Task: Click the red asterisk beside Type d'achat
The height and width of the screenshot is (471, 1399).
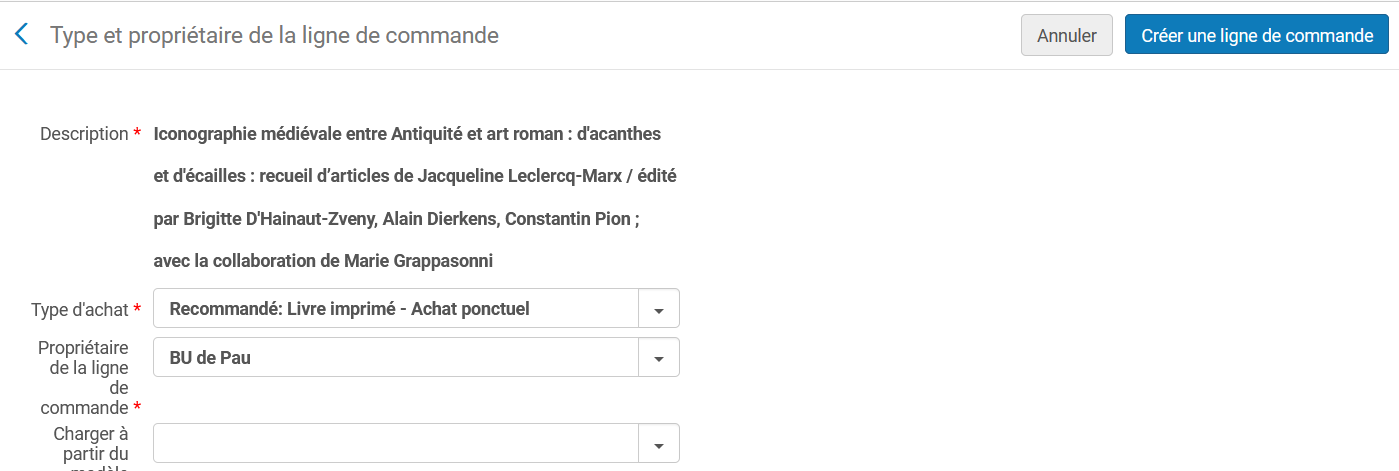Action: [x=137, y=310]
